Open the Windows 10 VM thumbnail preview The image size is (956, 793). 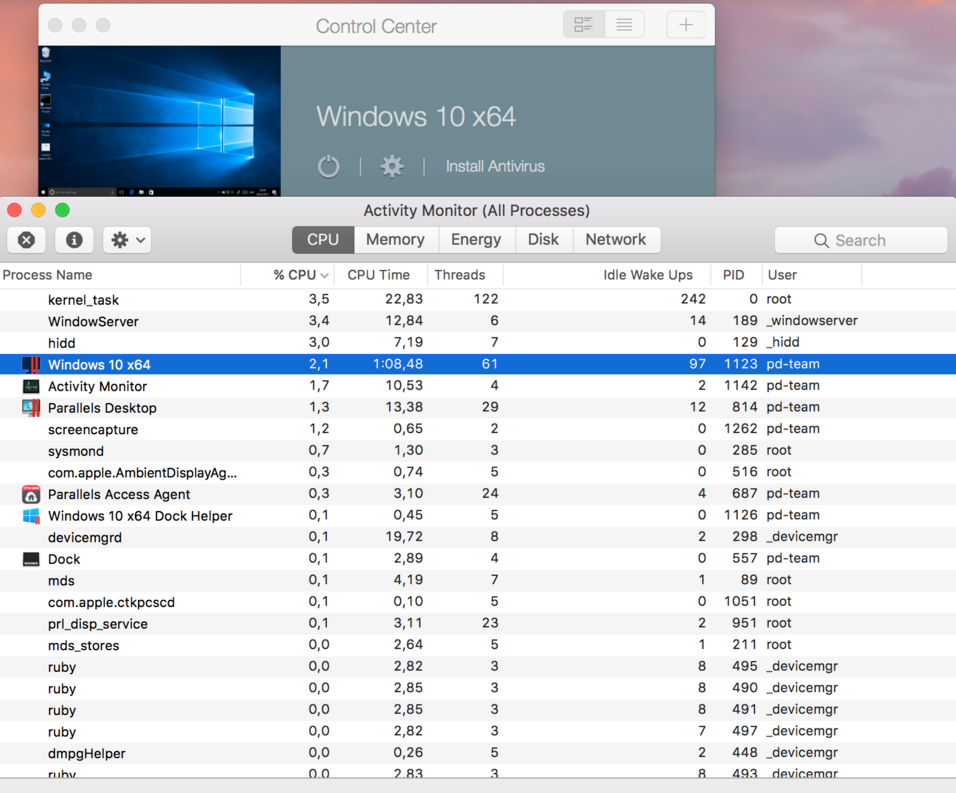(160, 120)
